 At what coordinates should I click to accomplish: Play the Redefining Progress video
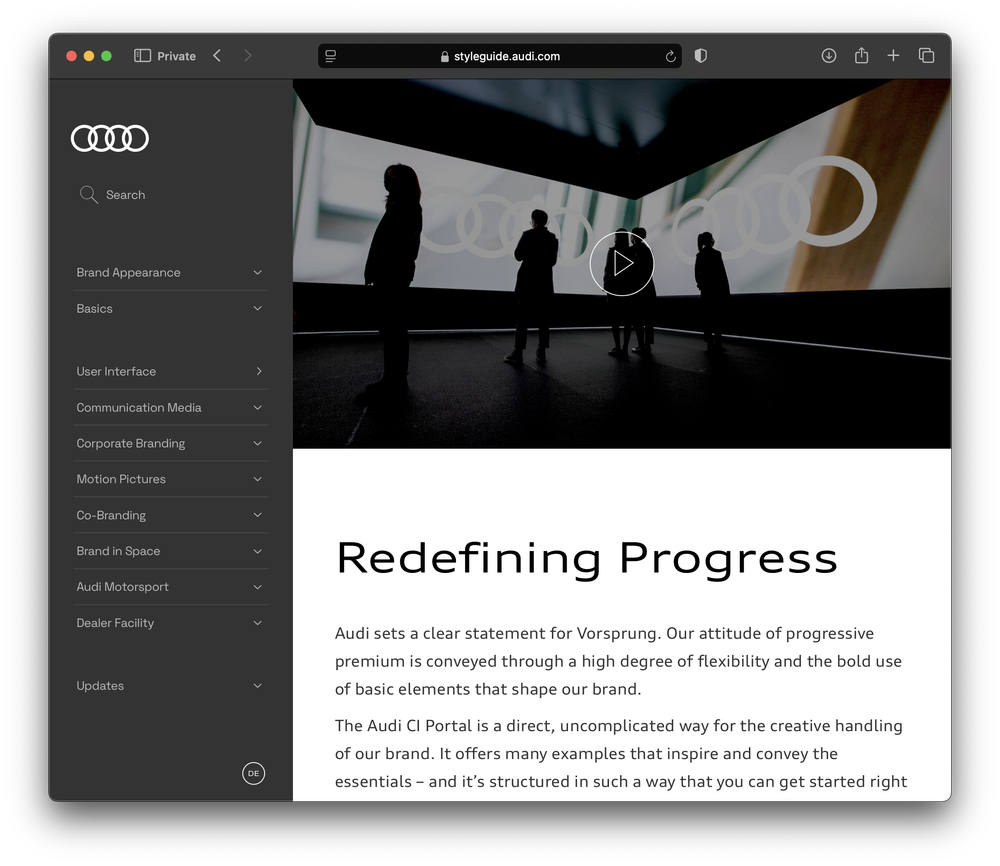[622, 263]
